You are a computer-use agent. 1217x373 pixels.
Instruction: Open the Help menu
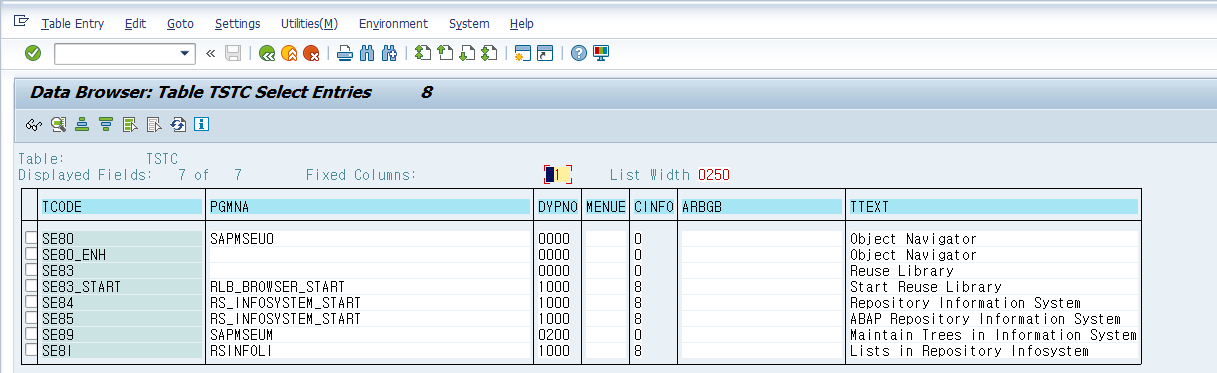pyautogui.click(x=521, y=23)
